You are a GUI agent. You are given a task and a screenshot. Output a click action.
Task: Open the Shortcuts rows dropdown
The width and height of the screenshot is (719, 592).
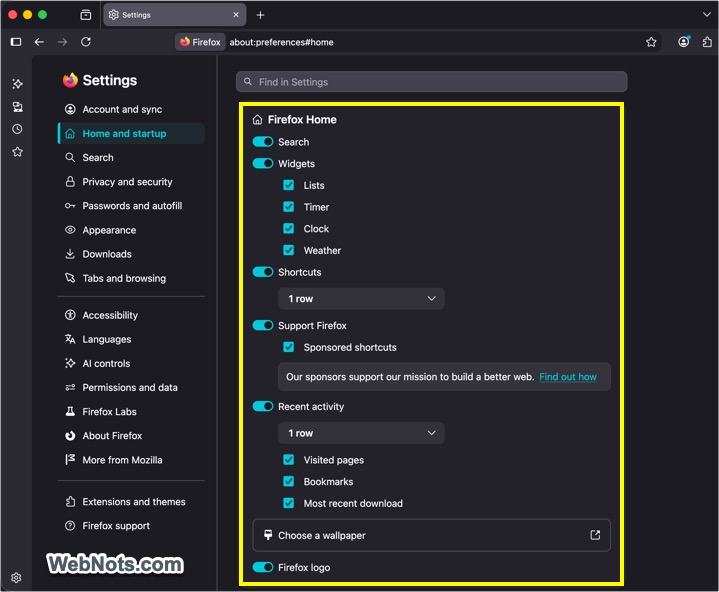361,299
